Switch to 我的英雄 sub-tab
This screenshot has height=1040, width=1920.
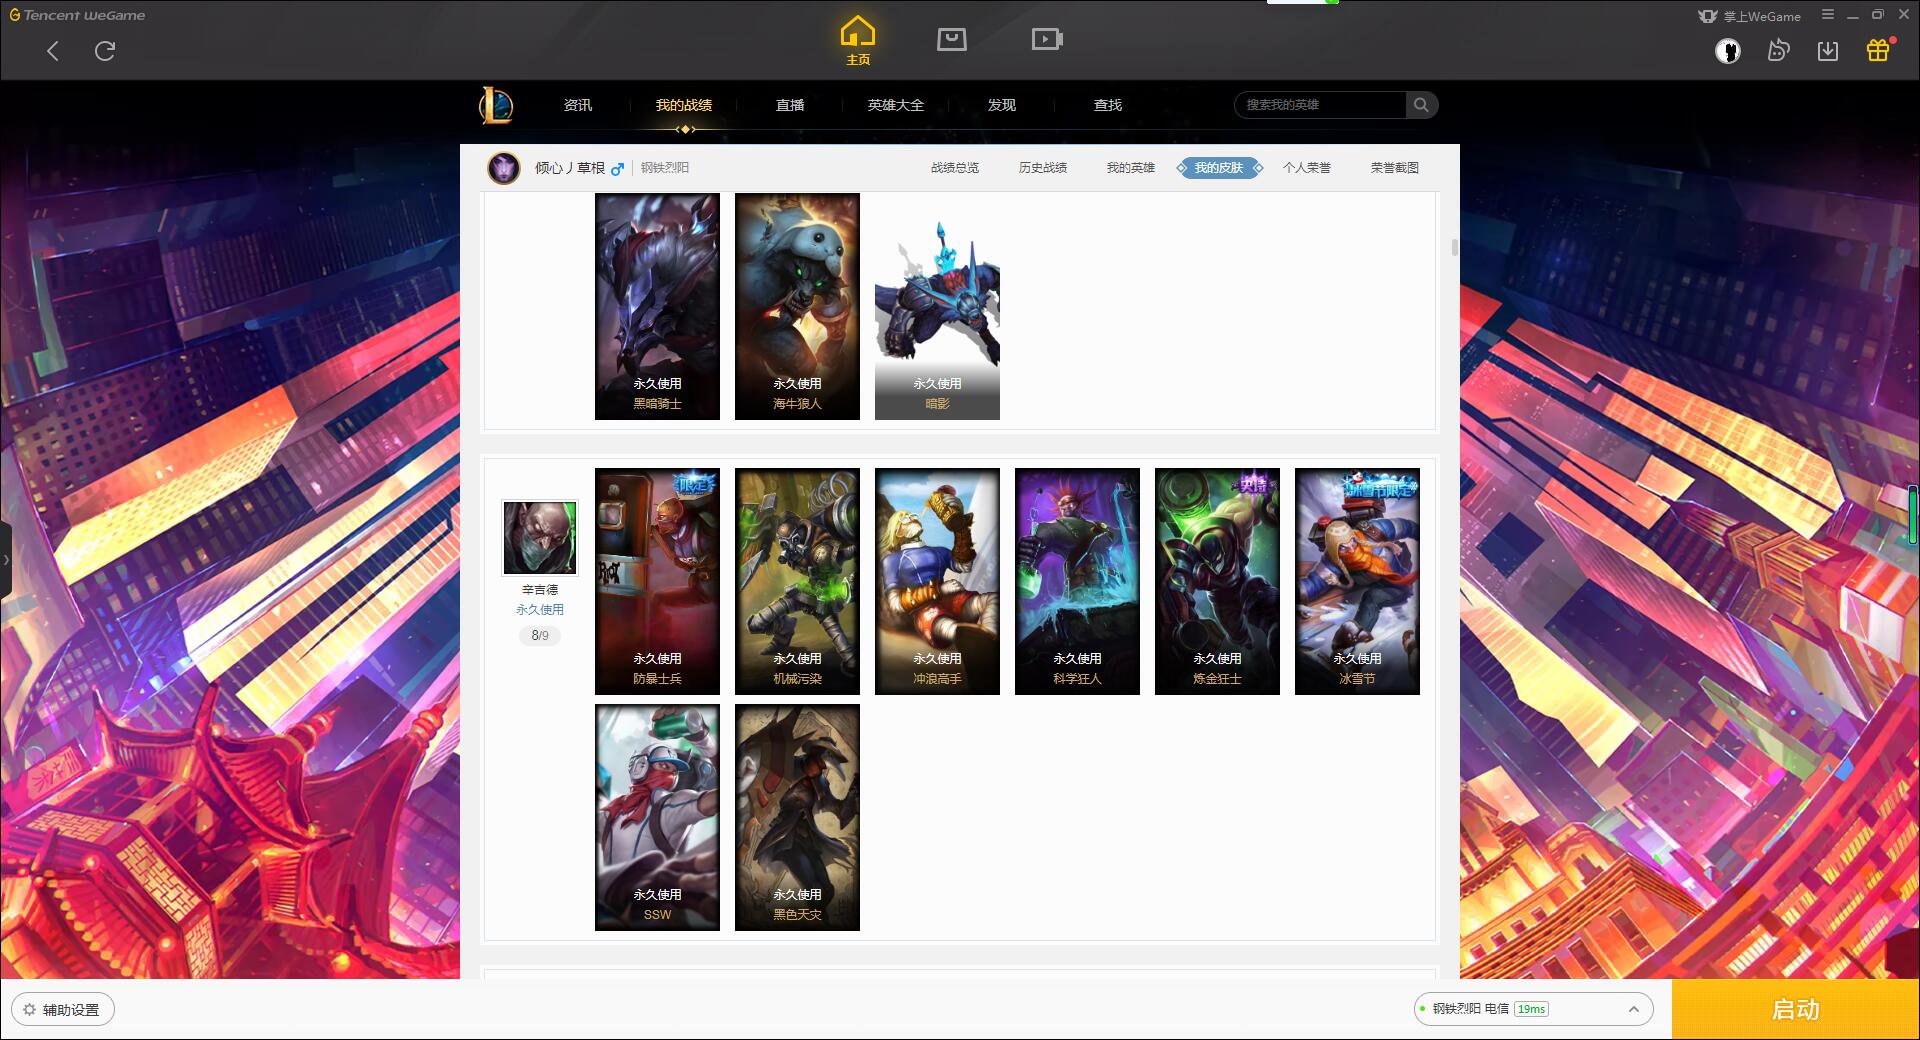1131,168
